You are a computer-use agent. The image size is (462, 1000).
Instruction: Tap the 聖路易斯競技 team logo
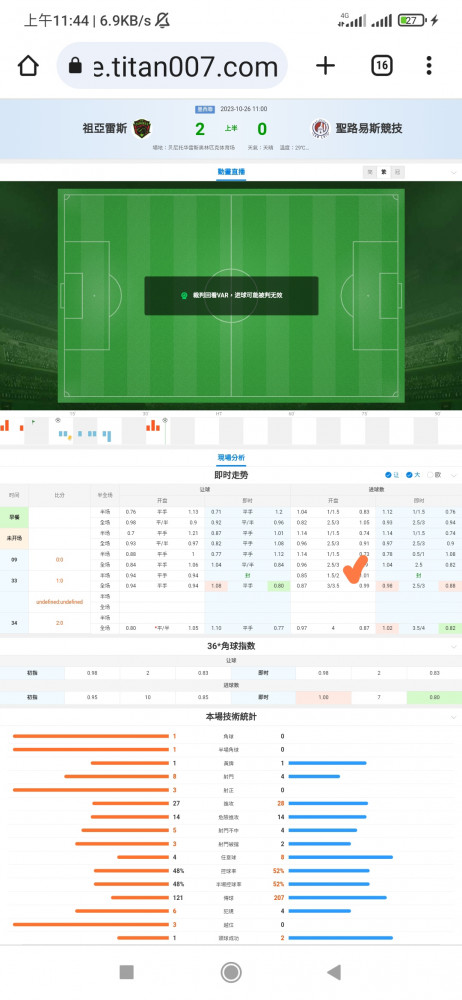(x=320, y=129)
